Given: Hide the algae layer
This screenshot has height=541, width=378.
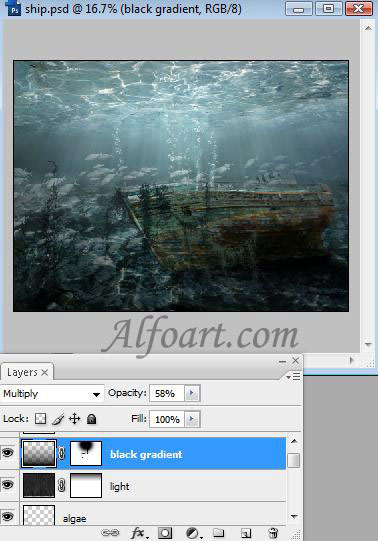Looking at the screenshot, I should click(8, 517).
